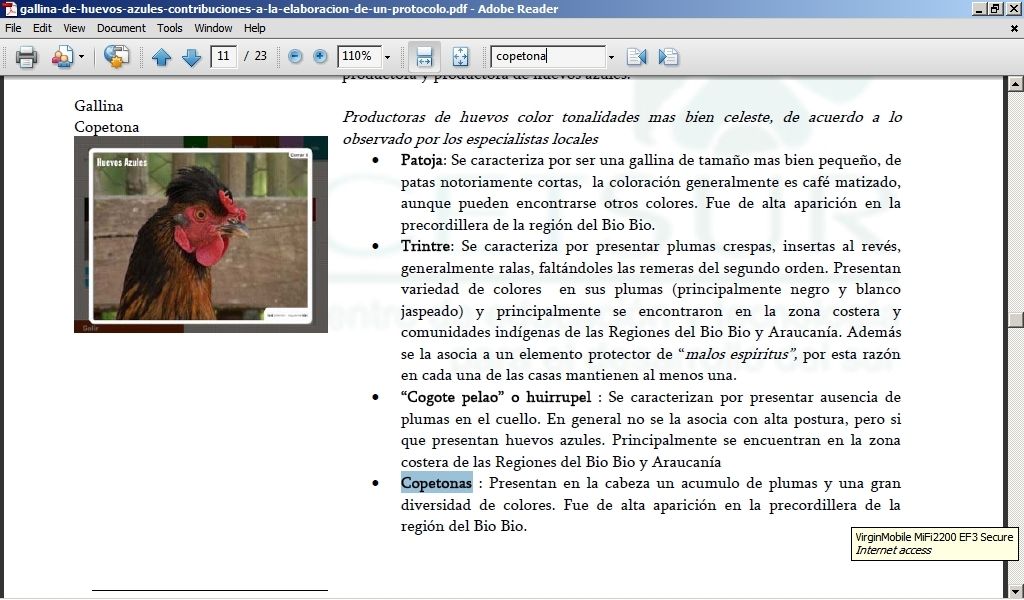This screenshot has height=600, width=1024.
Task: Click the page number field showing 11
Action: [224, 56]
